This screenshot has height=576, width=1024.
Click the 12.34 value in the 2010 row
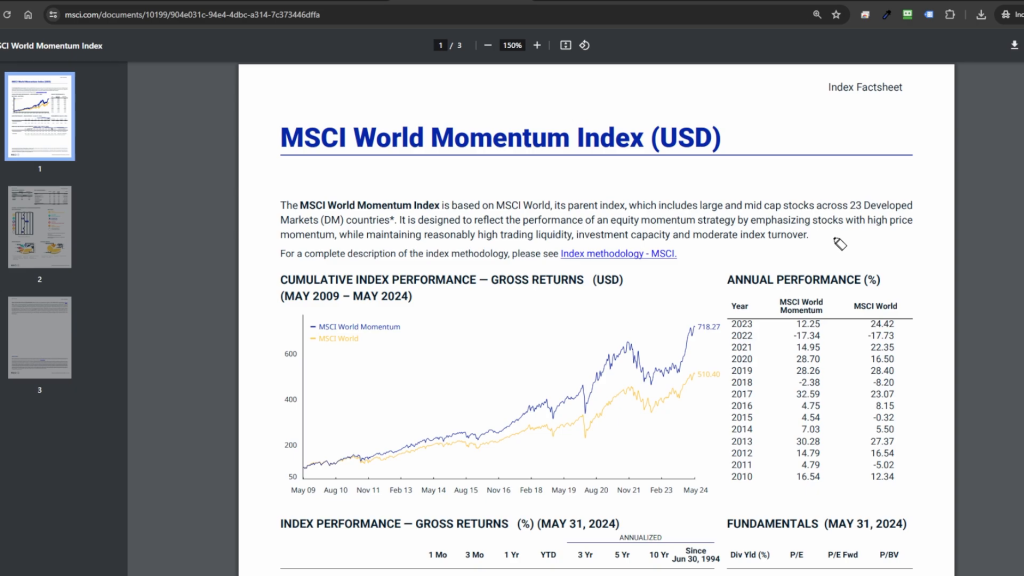(x=882, y=477)
